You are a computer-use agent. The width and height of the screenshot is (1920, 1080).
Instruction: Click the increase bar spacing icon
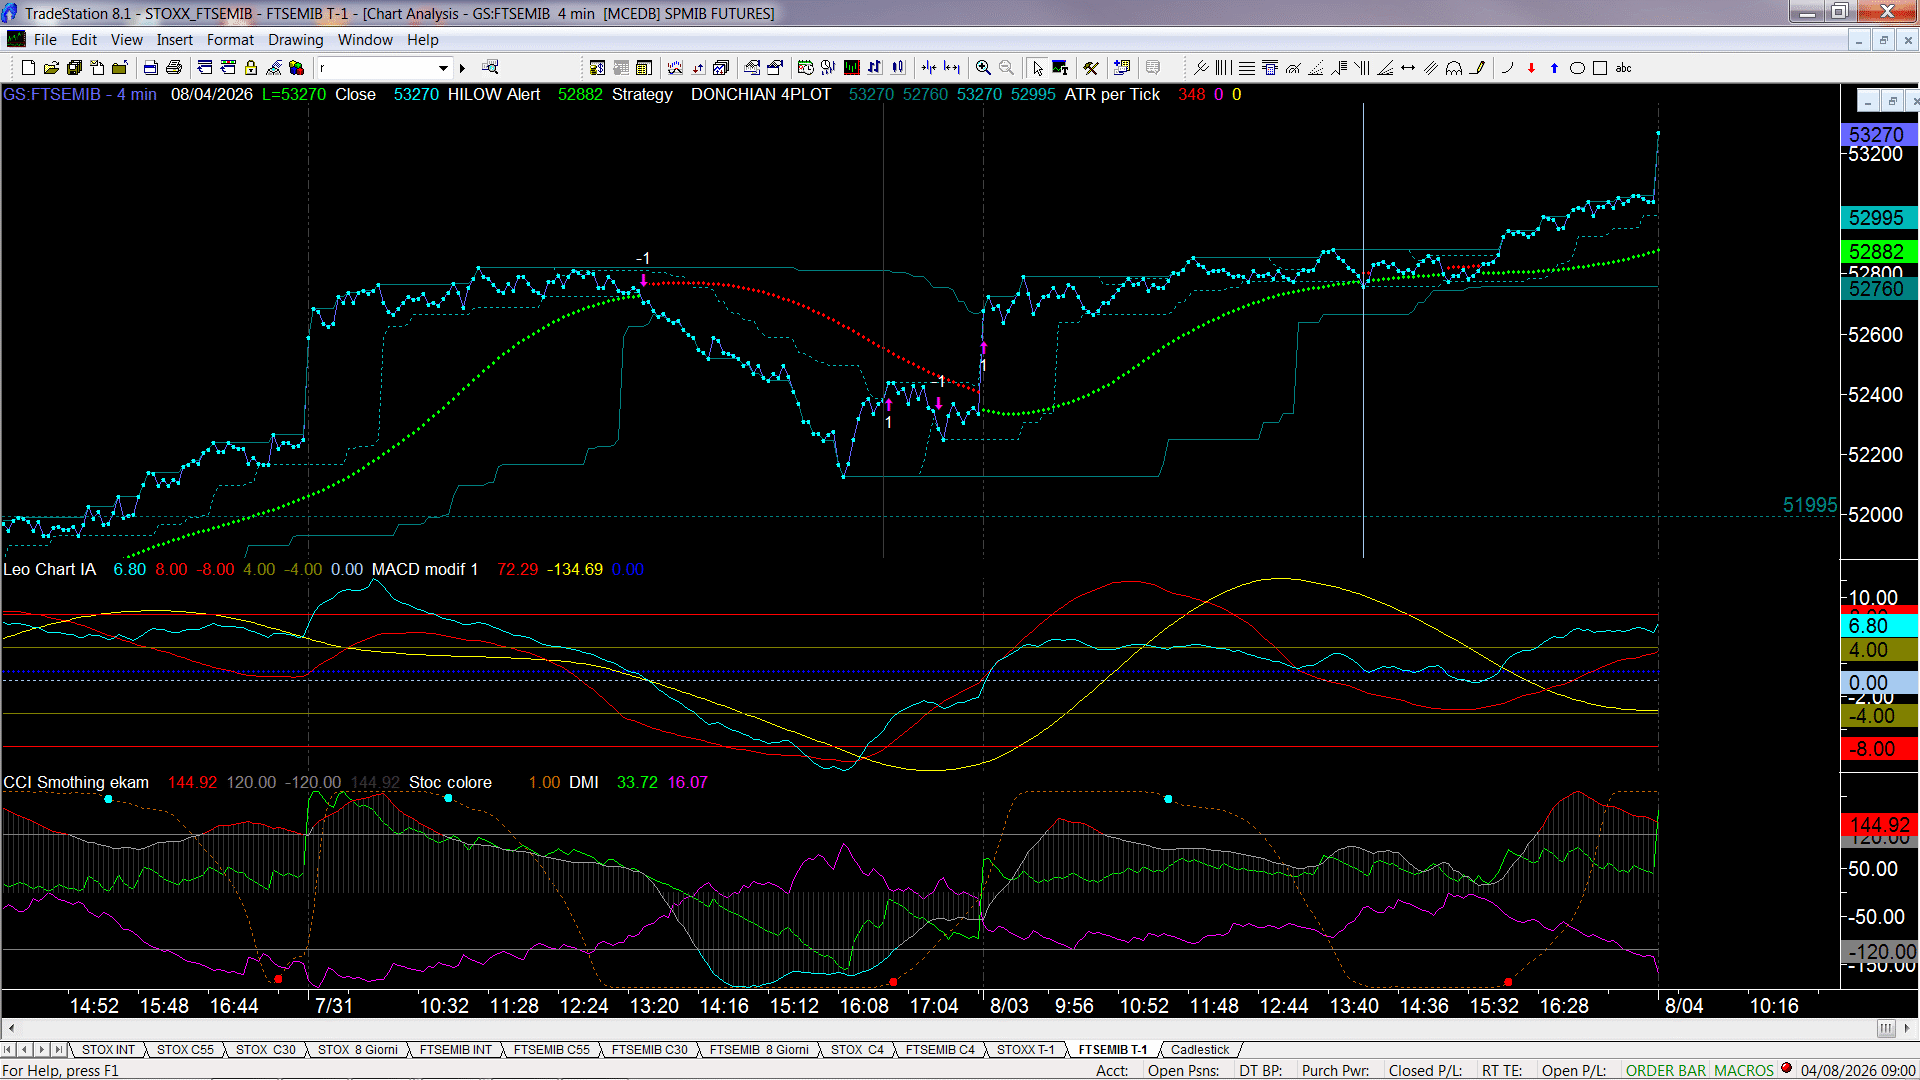[952, 68]
